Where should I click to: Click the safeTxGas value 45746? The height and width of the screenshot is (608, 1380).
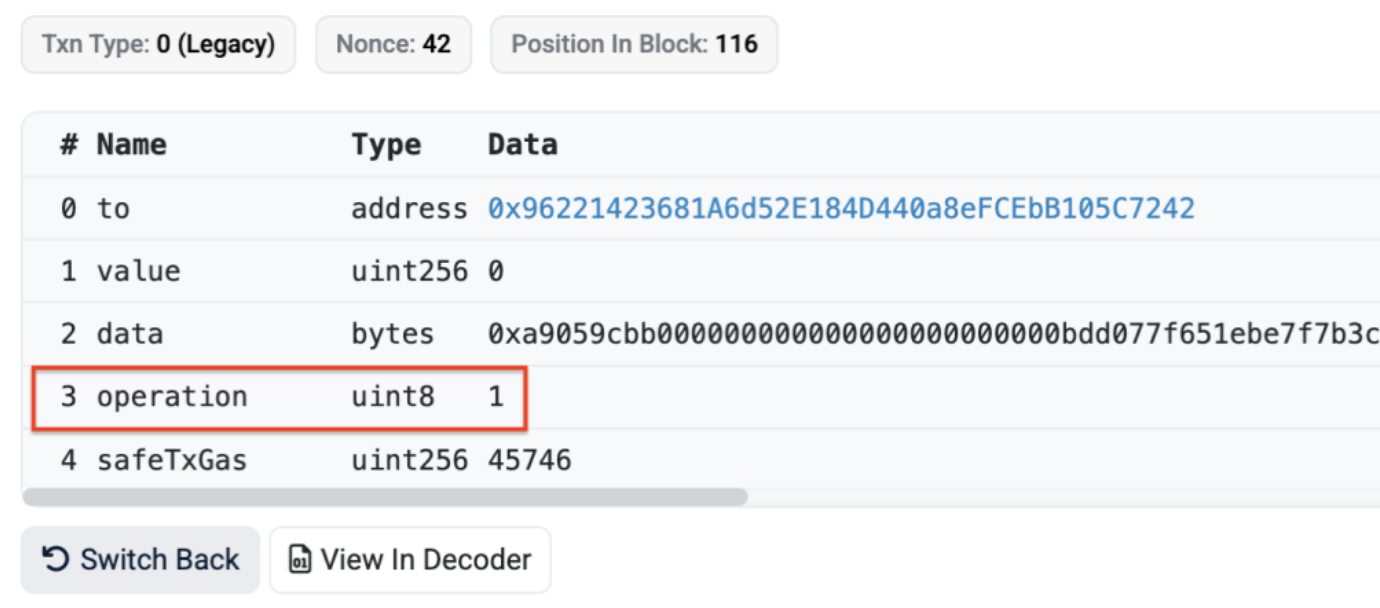pos(530,460)
